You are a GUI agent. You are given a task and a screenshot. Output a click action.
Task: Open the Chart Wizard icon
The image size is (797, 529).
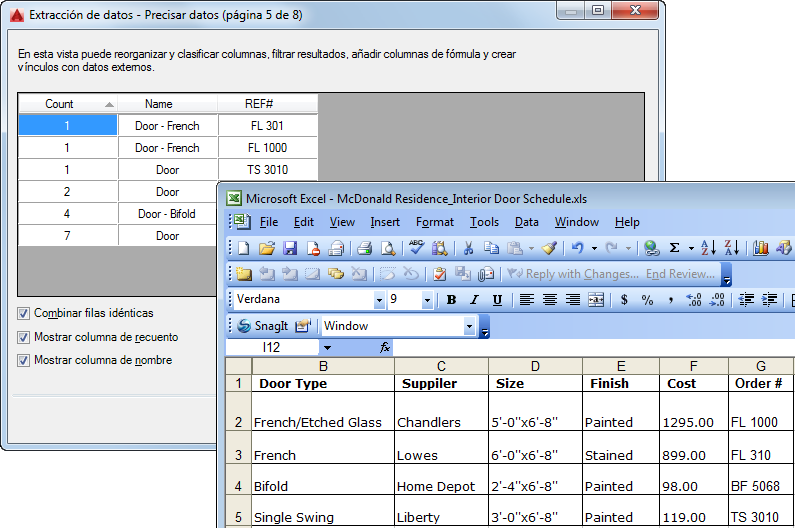point(760,248)
